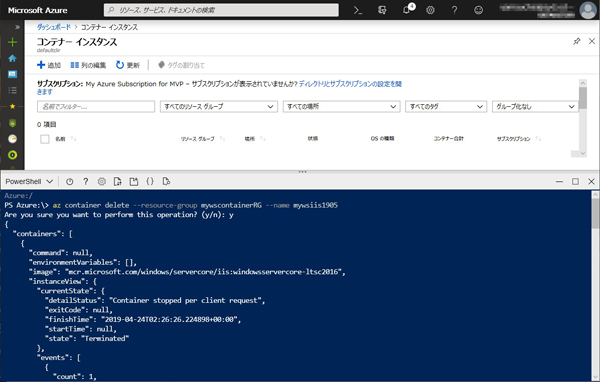Image resolution: width=600 pixels, height=382 pixels.
Task: Open the account avatar menu
Action: pos(588,10)
